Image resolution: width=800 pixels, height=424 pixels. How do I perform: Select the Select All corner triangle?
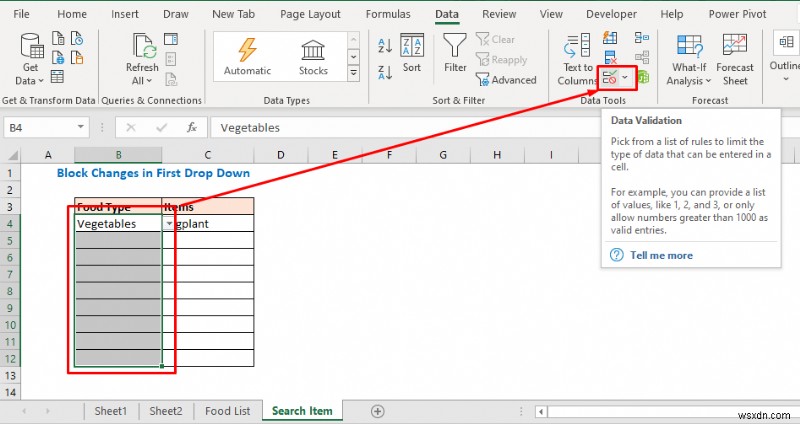click(x=12, y=155)
